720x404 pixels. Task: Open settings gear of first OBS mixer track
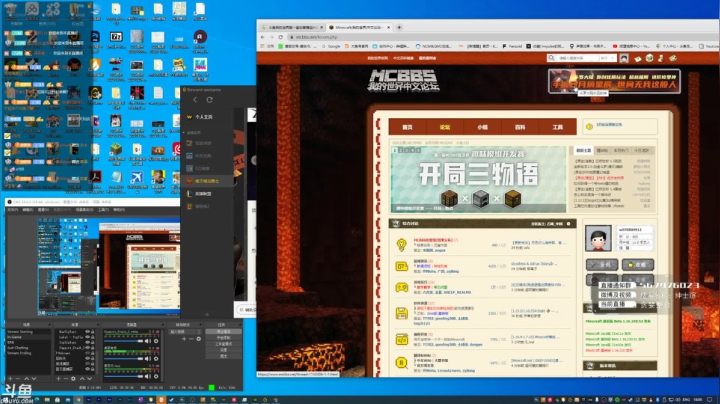pos(156,341)
